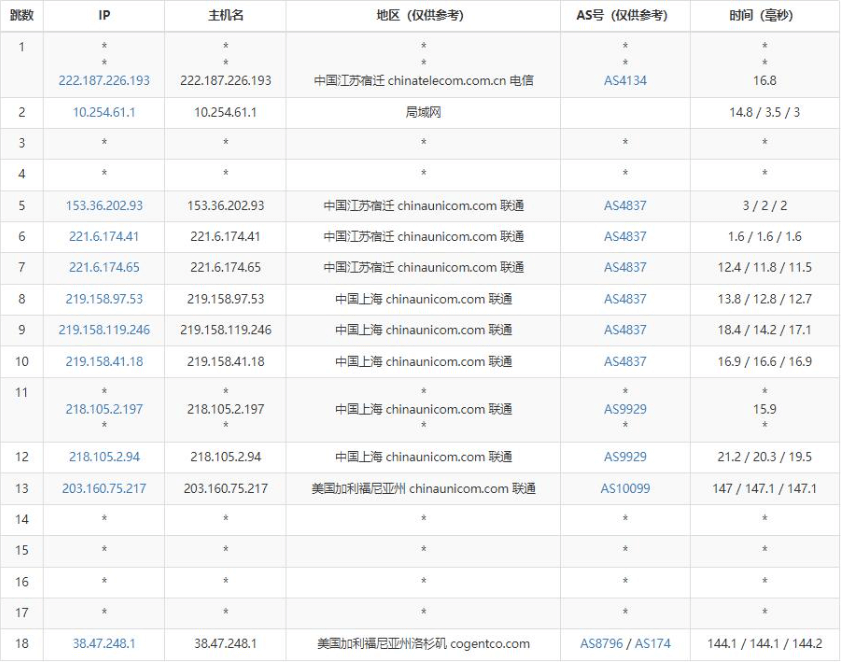Select the blue 218.105.2.94 IP link
Viewport: 843px width, 663px height.
coord(104,457)
